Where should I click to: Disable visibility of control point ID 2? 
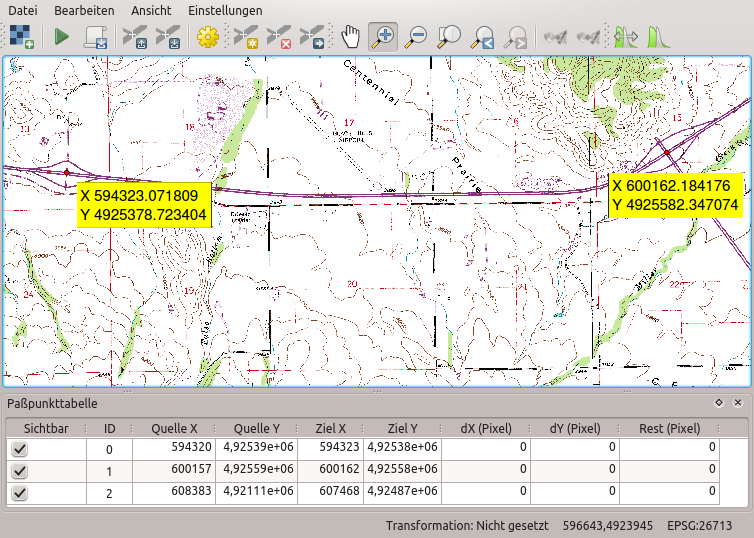click(x=19, y=493)
